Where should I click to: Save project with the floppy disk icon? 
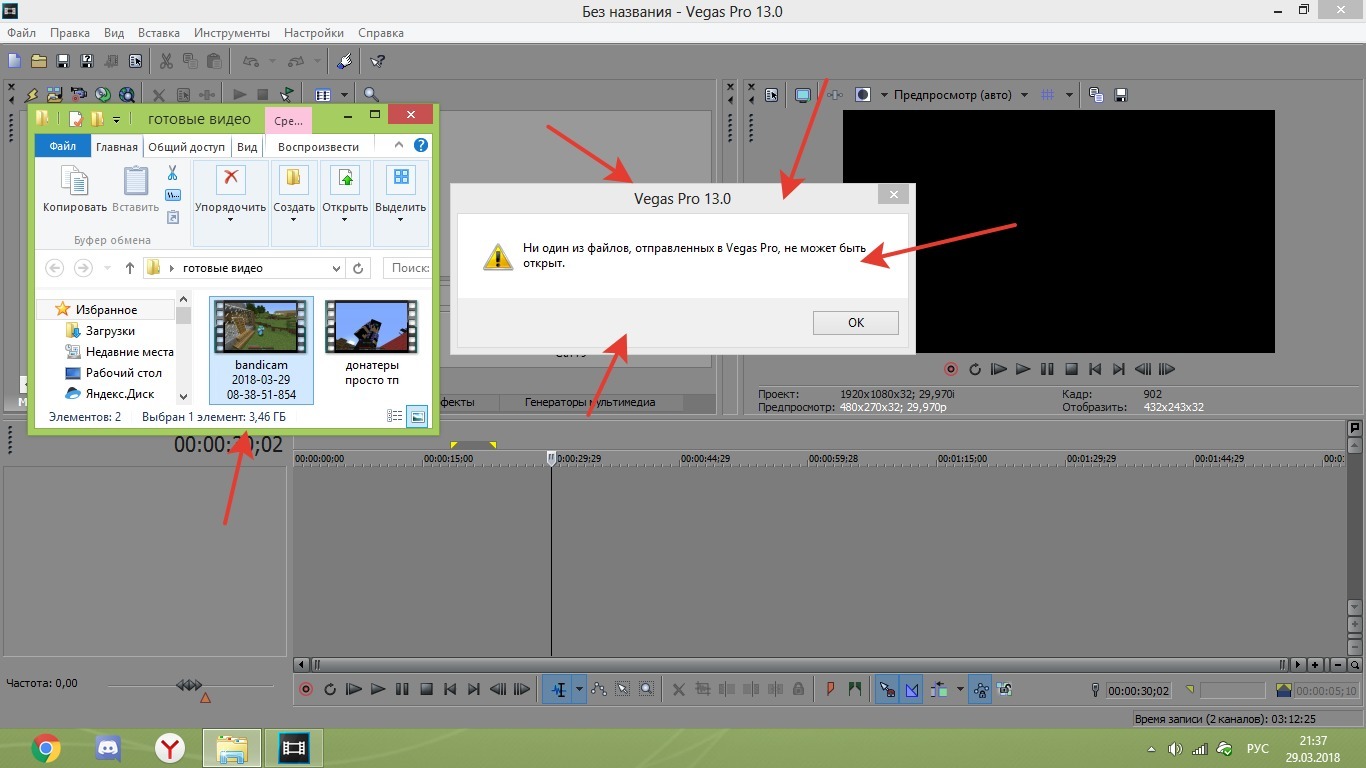click(x=63, y=61)
